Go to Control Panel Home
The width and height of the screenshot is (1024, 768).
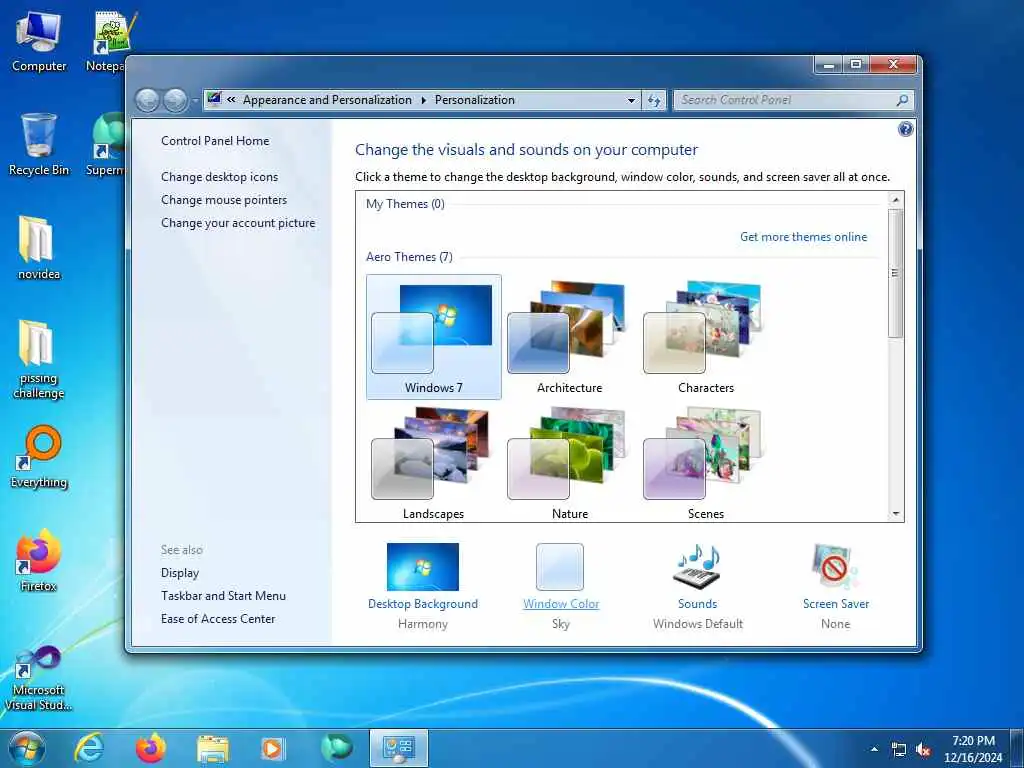click(215, 140)
